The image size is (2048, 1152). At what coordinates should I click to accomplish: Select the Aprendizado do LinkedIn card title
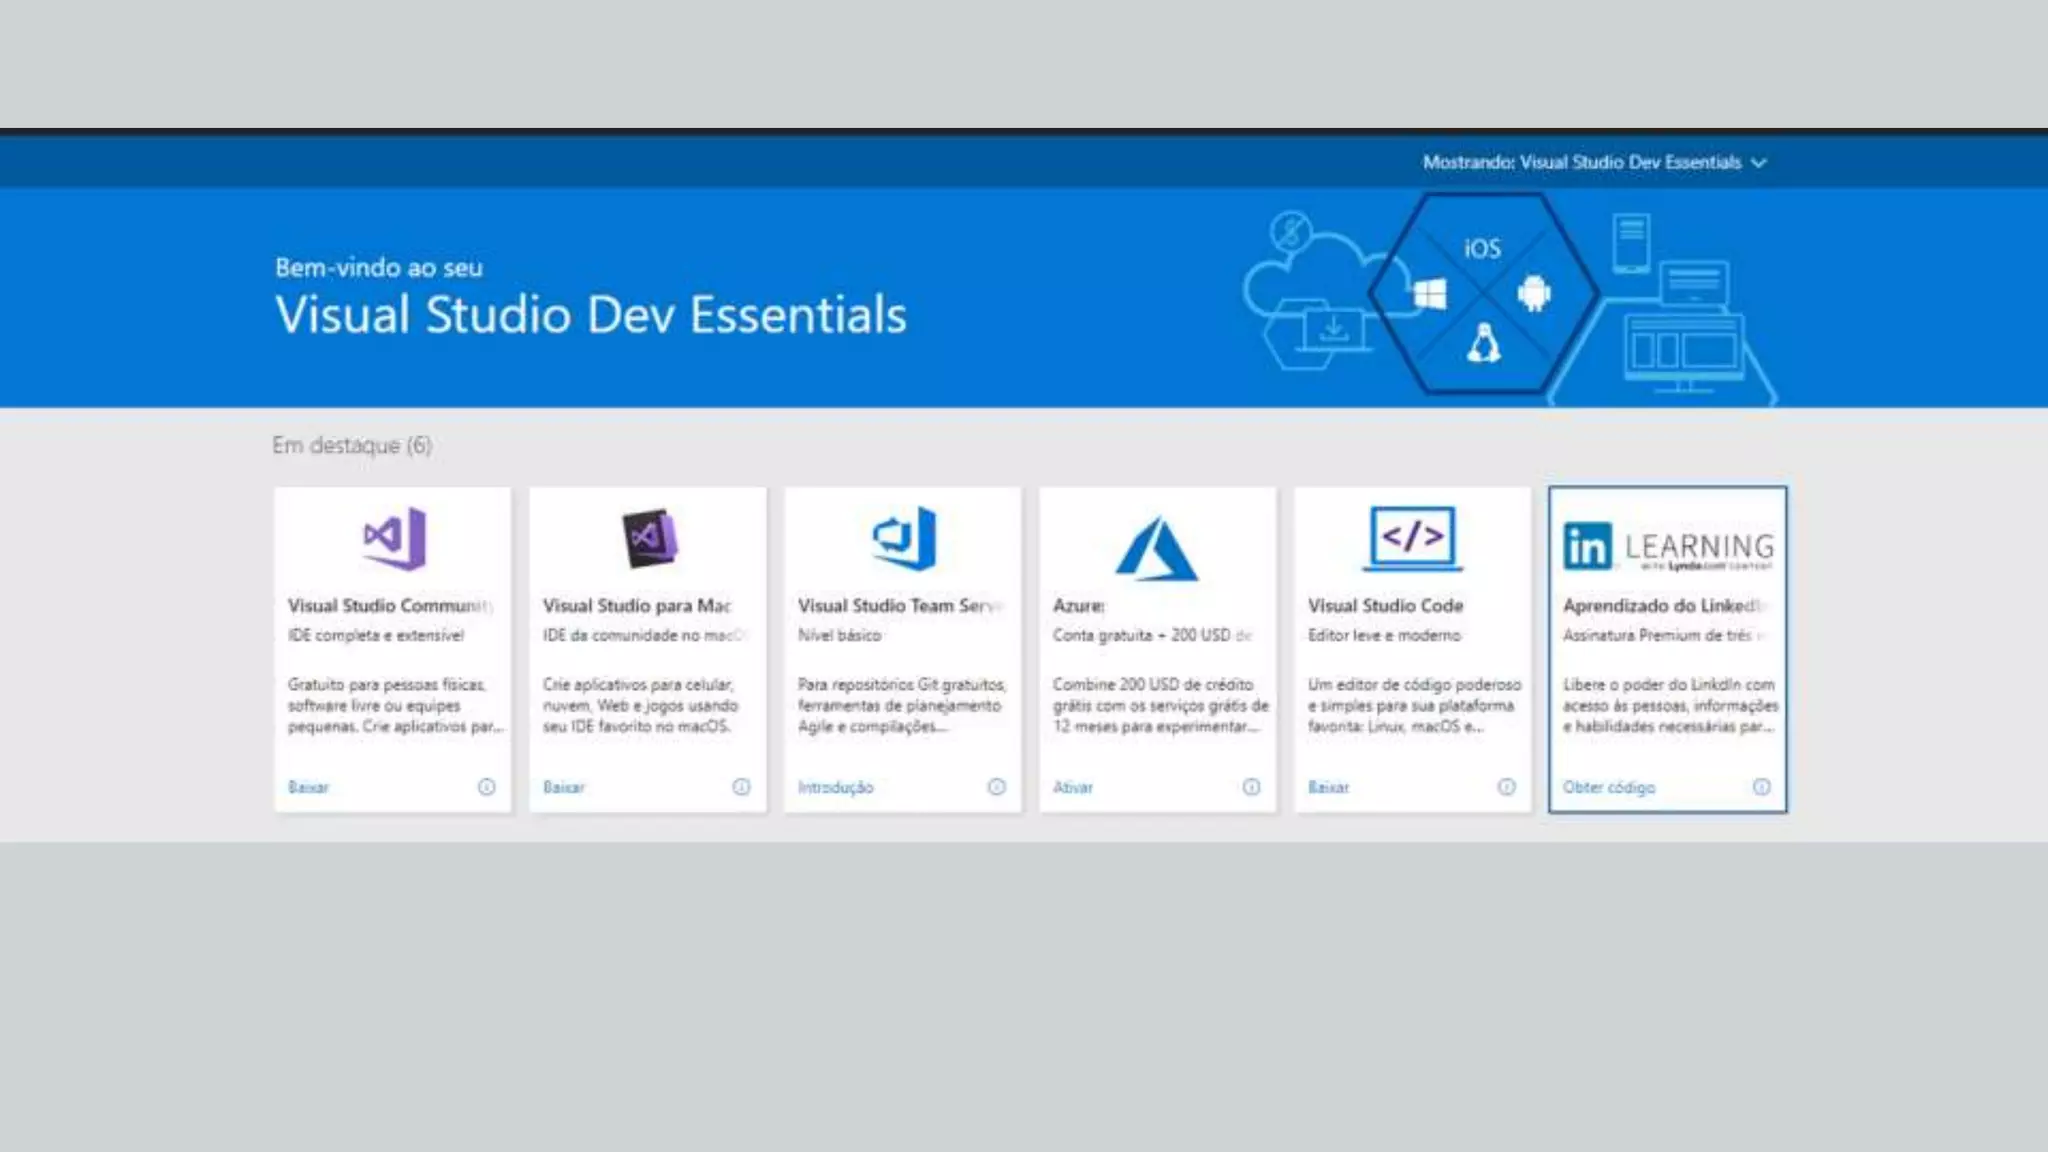click(x=1665, y=606)
